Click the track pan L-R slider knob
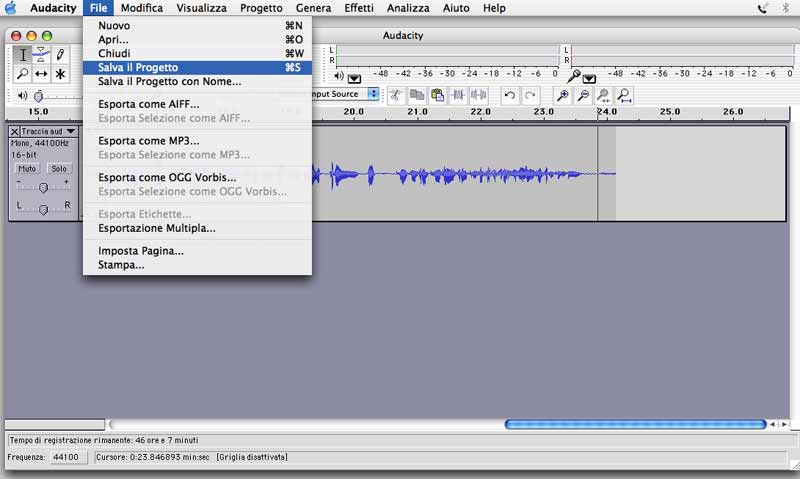 (x=43, y=209)
